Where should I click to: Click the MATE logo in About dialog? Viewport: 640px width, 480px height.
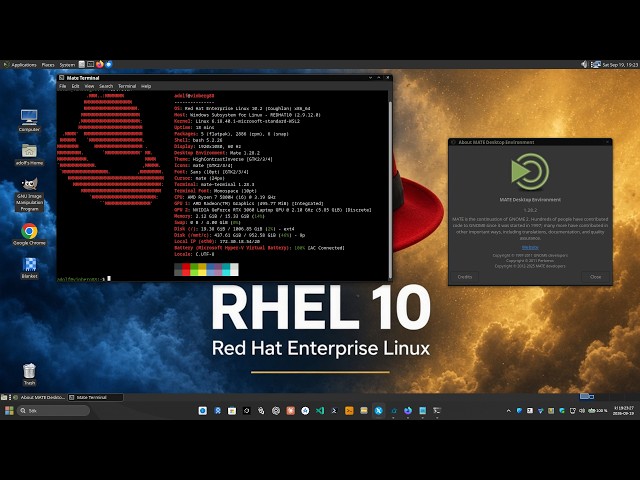pyautogui.click(x=530, y=172)
